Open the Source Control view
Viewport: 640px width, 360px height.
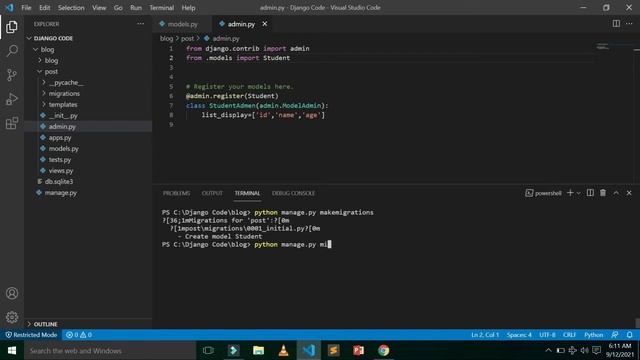(x=12, y=75)
